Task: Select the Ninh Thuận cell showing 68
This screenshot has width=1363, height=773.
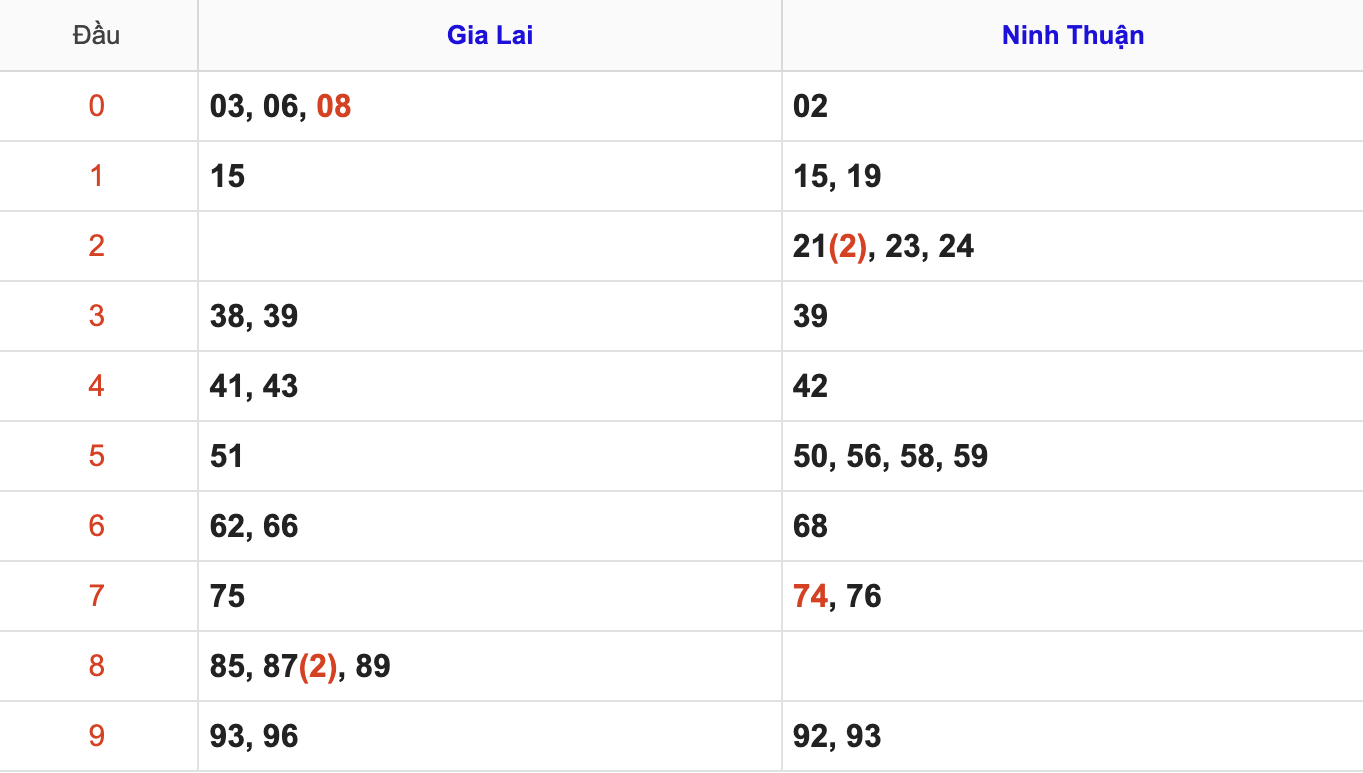Action: pyautogui.click(x=810, y=526)
